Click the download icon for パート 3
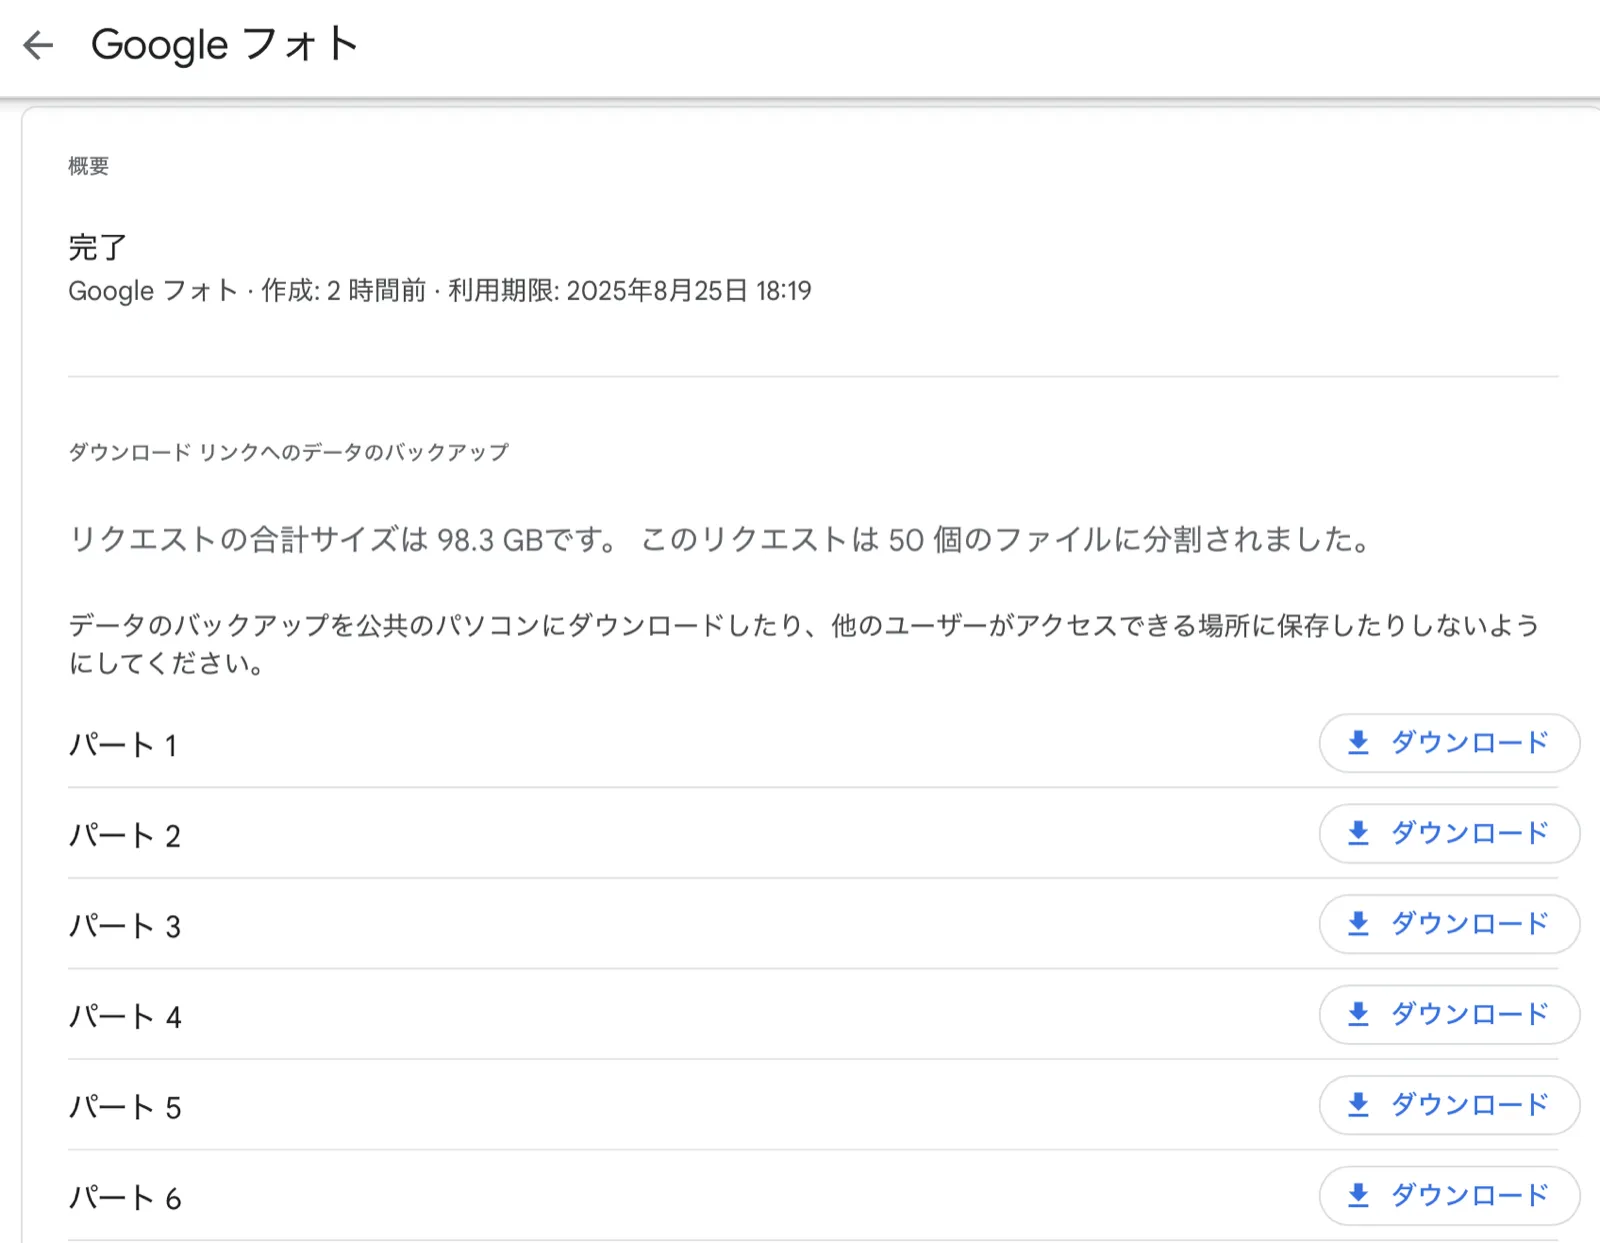This screenshot has width=1600, height=1243. click(x=1357, y=924)
